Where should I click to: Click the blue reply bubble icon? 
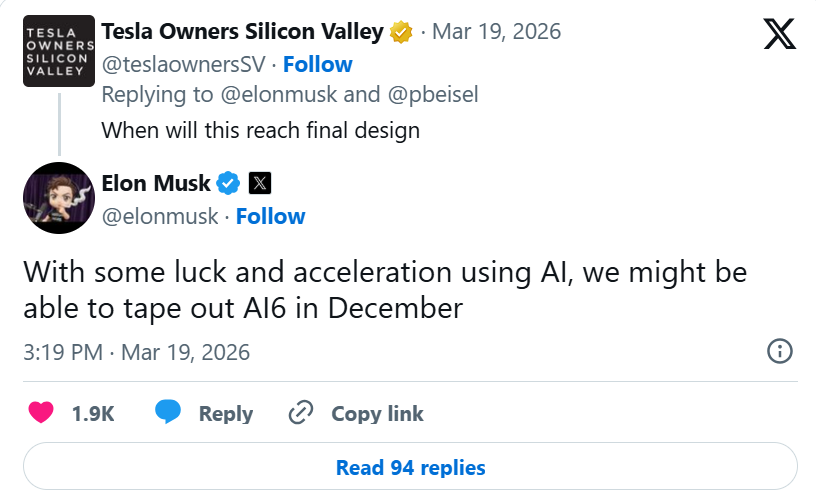click(169, 413)
